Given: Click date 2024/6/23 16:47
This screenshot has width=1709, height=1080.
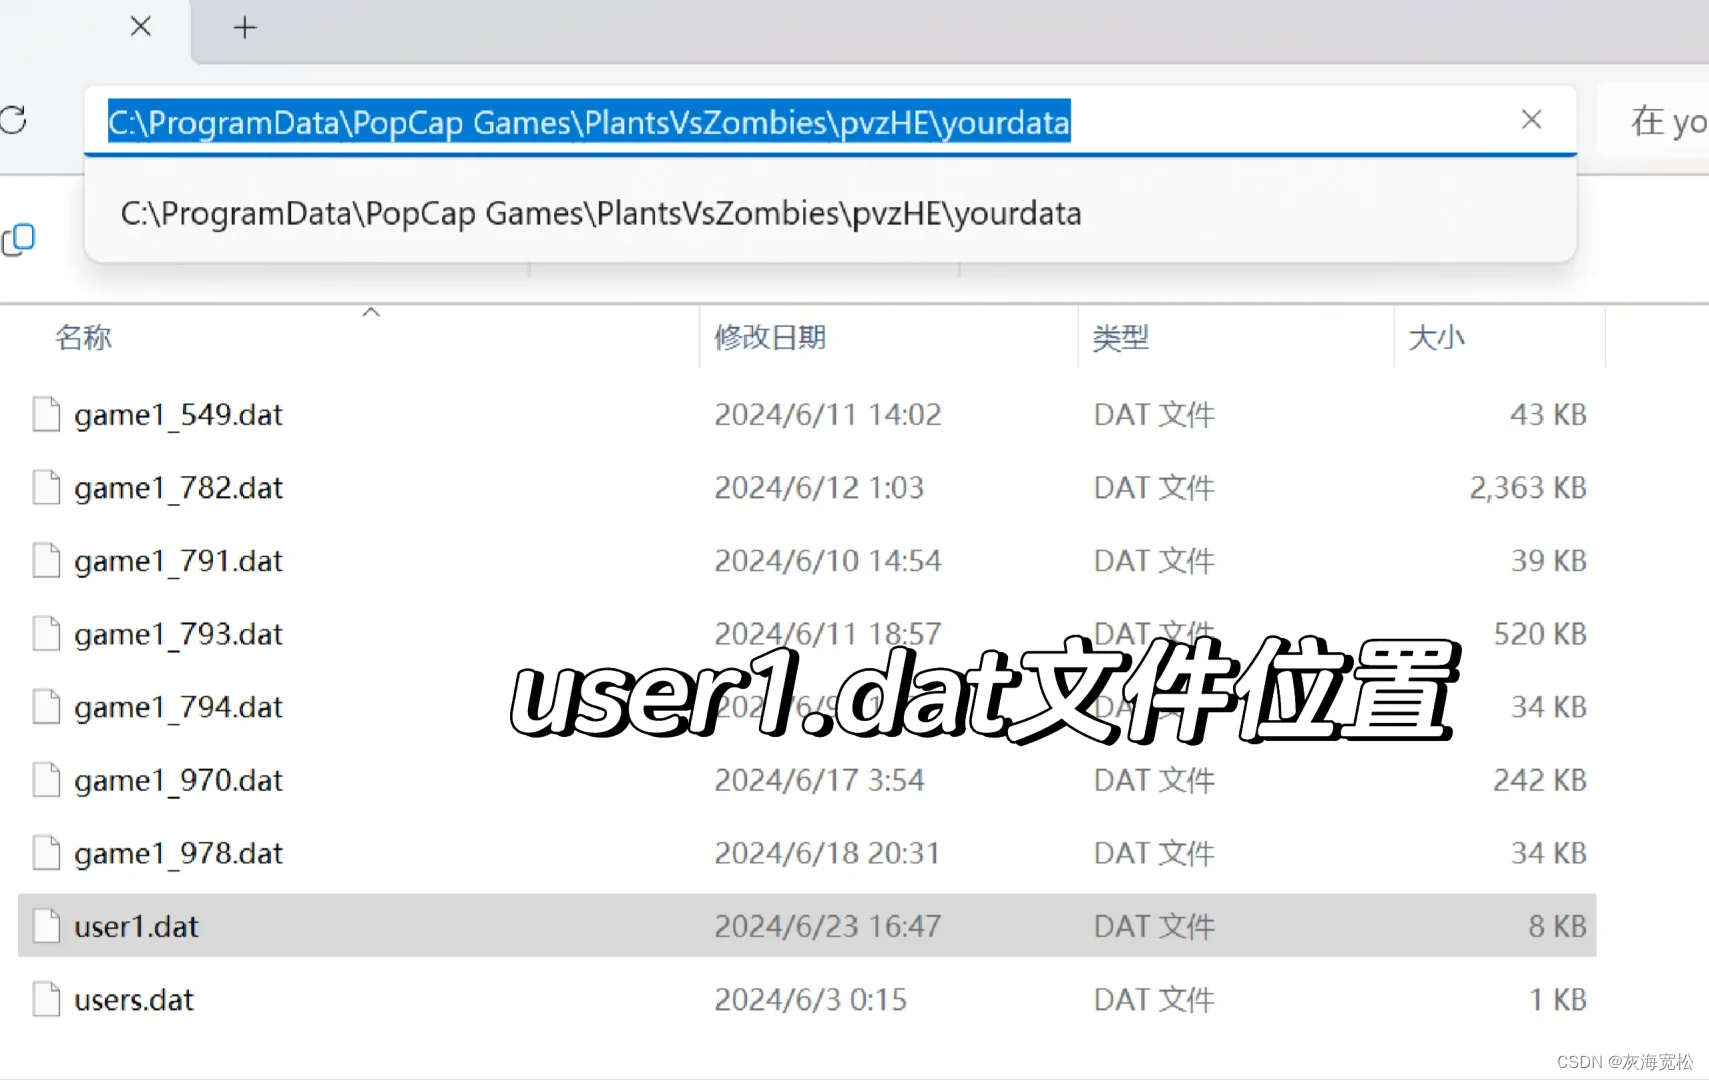Looking at the screenshot, I should click(828, 926).
